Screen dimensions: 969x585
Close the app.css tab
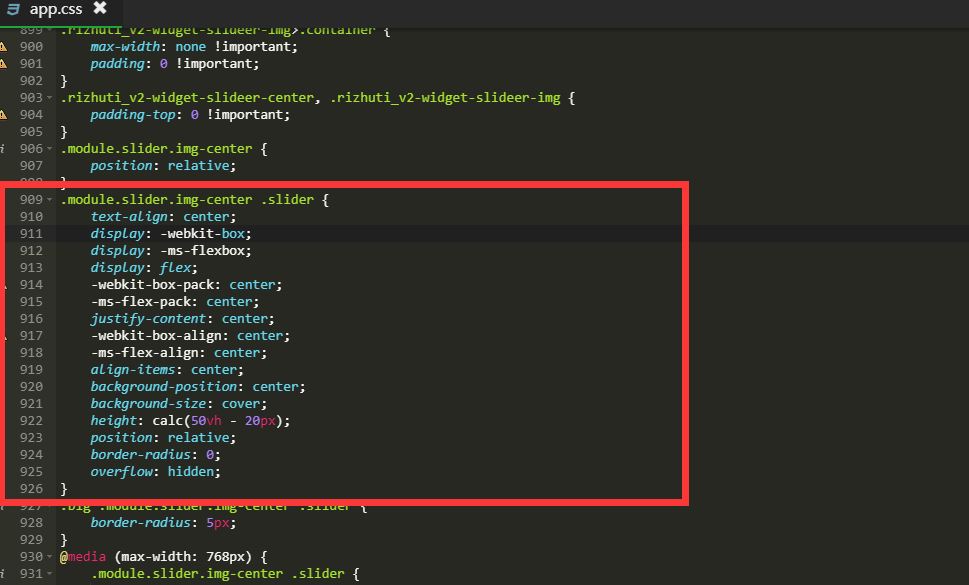[x=100, y=9]
